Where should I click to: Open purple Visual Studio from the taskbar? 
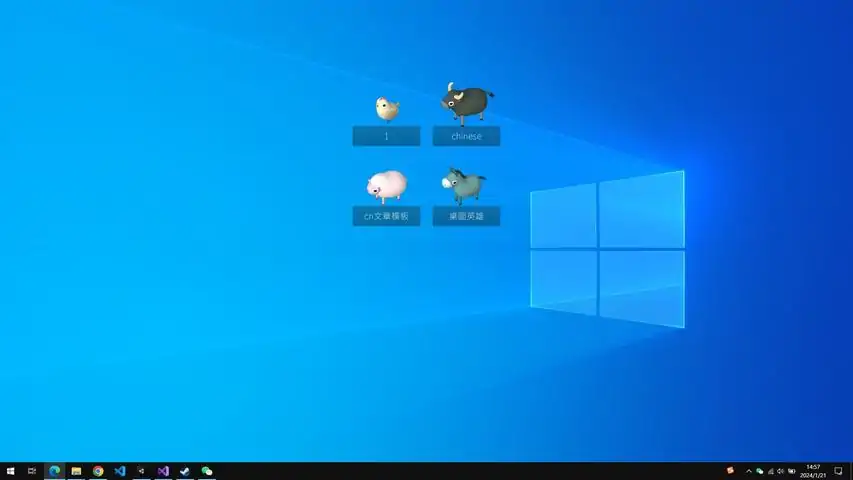pos(163,471)
